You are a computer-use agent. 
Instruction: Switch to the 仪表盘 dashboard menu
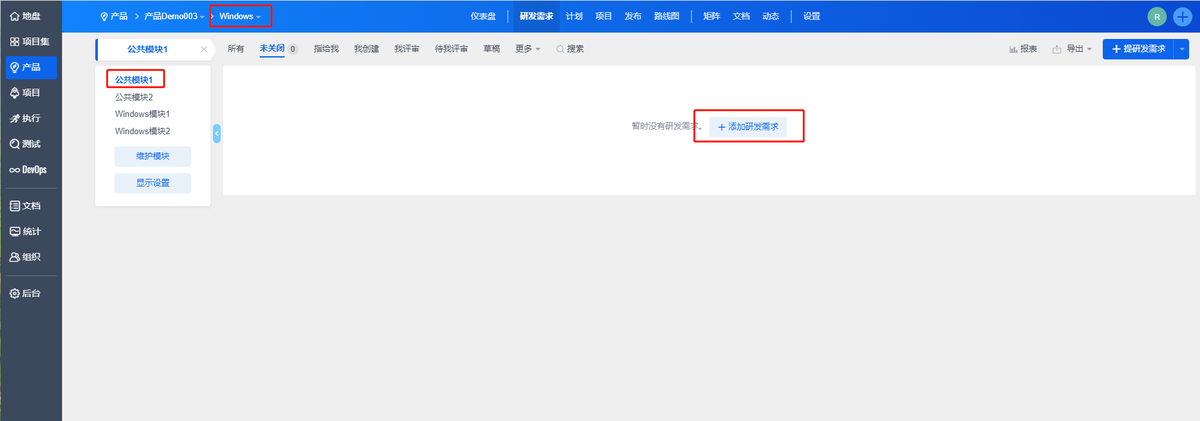[483, 16]
